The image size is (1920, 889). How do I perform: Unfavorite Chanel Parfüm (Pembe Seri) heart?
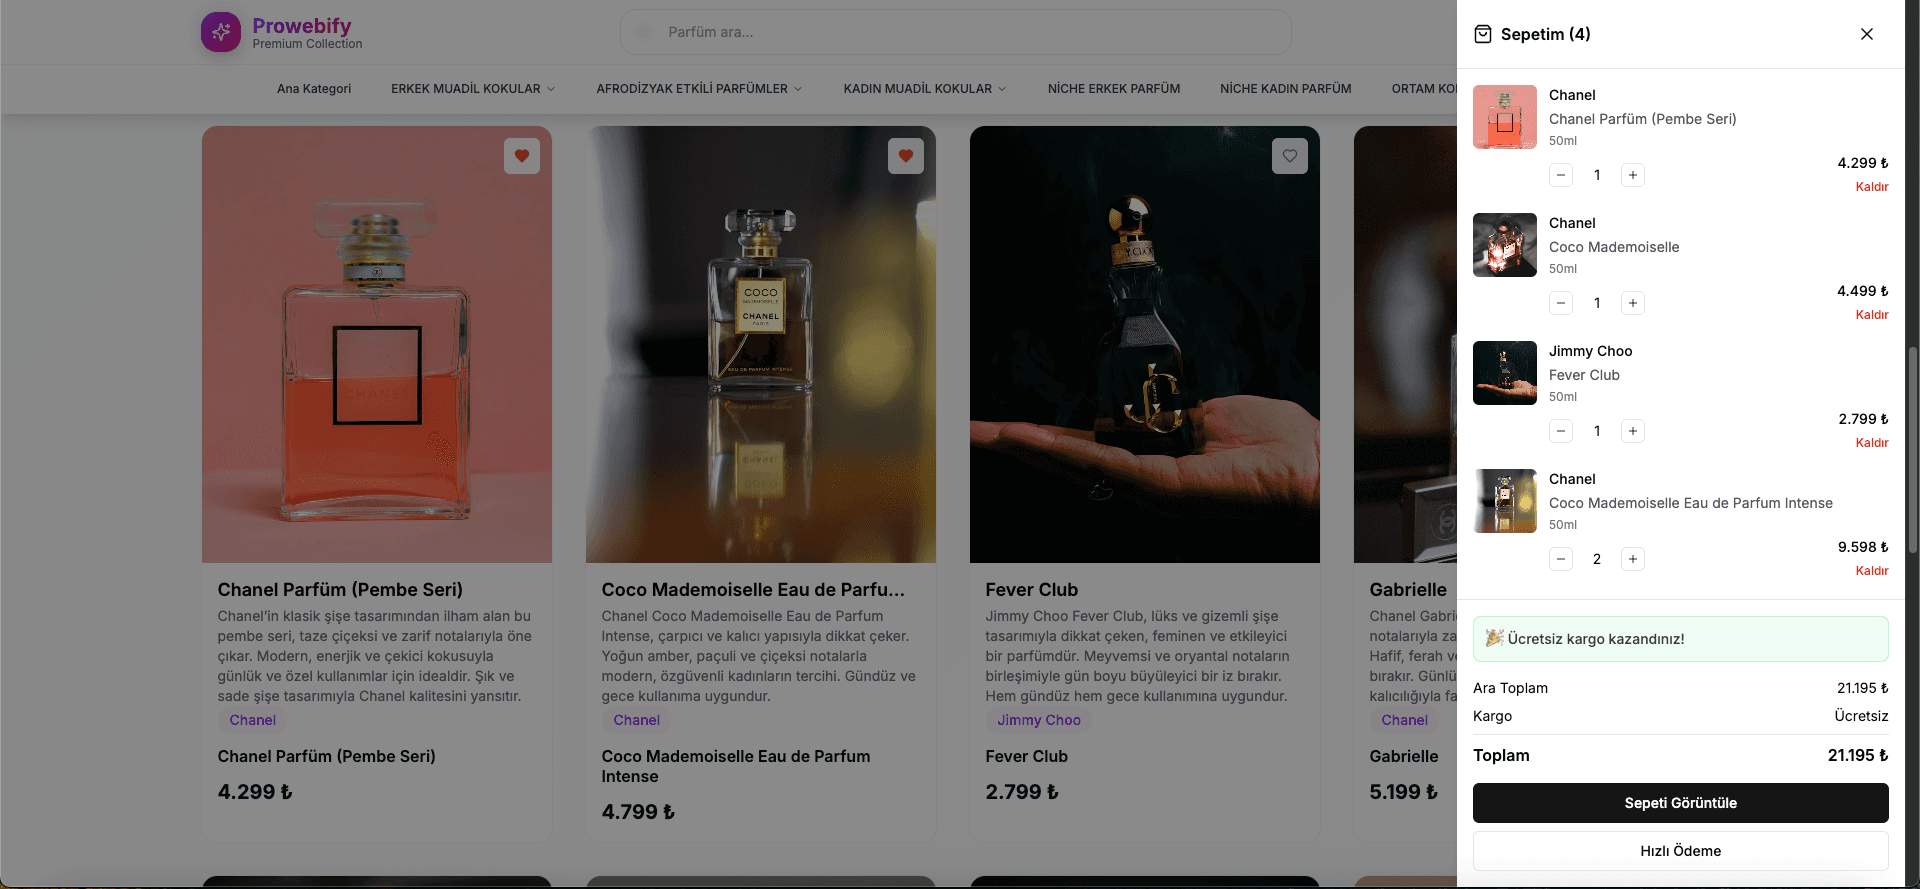coord(522,156)
